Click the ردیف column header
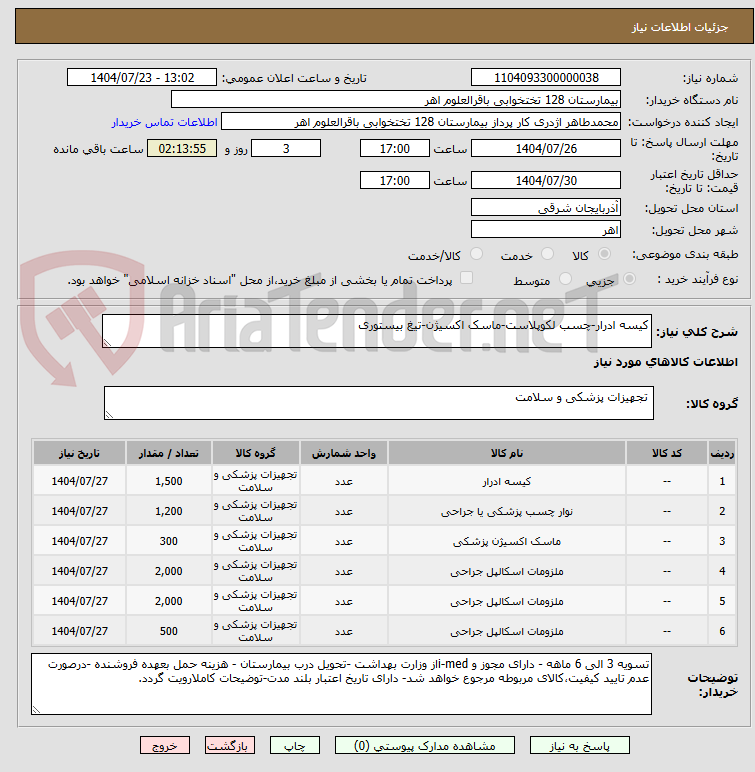 click(x=722, y=453)
